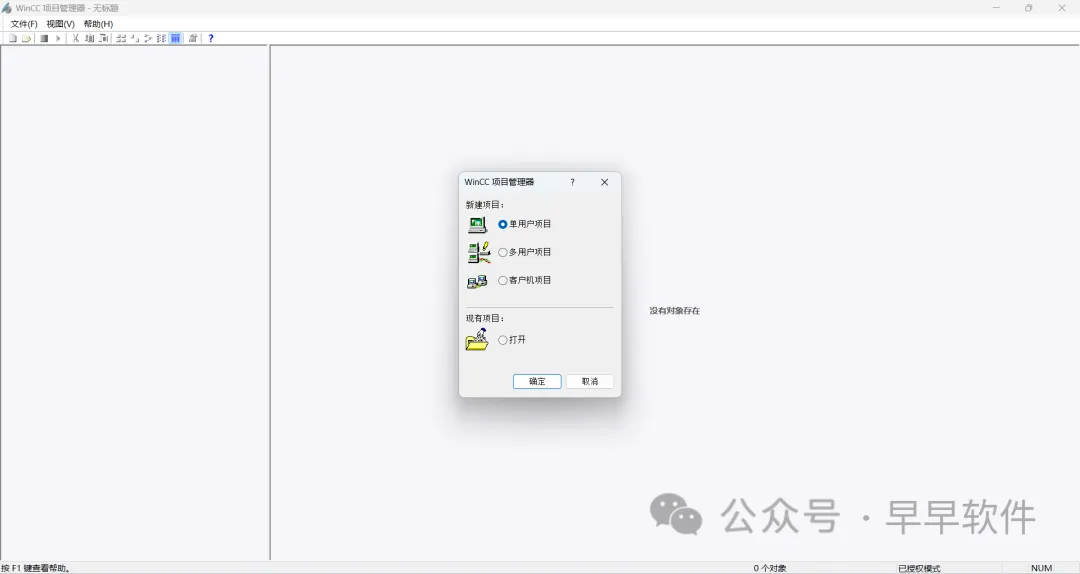The height and width of the screenshot is (574, 1080).
Task: Click the 按 F1 键查看帮助 status text
Action: 36,568
